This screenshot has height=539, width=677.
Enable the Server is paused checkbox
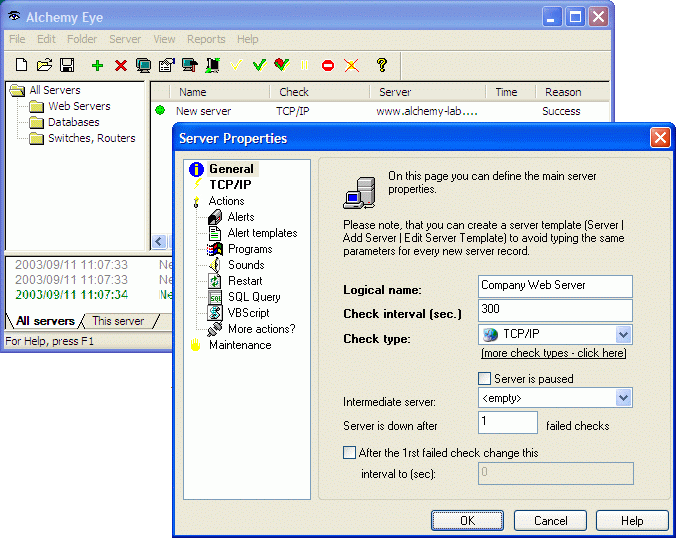[x=485, y=379]
